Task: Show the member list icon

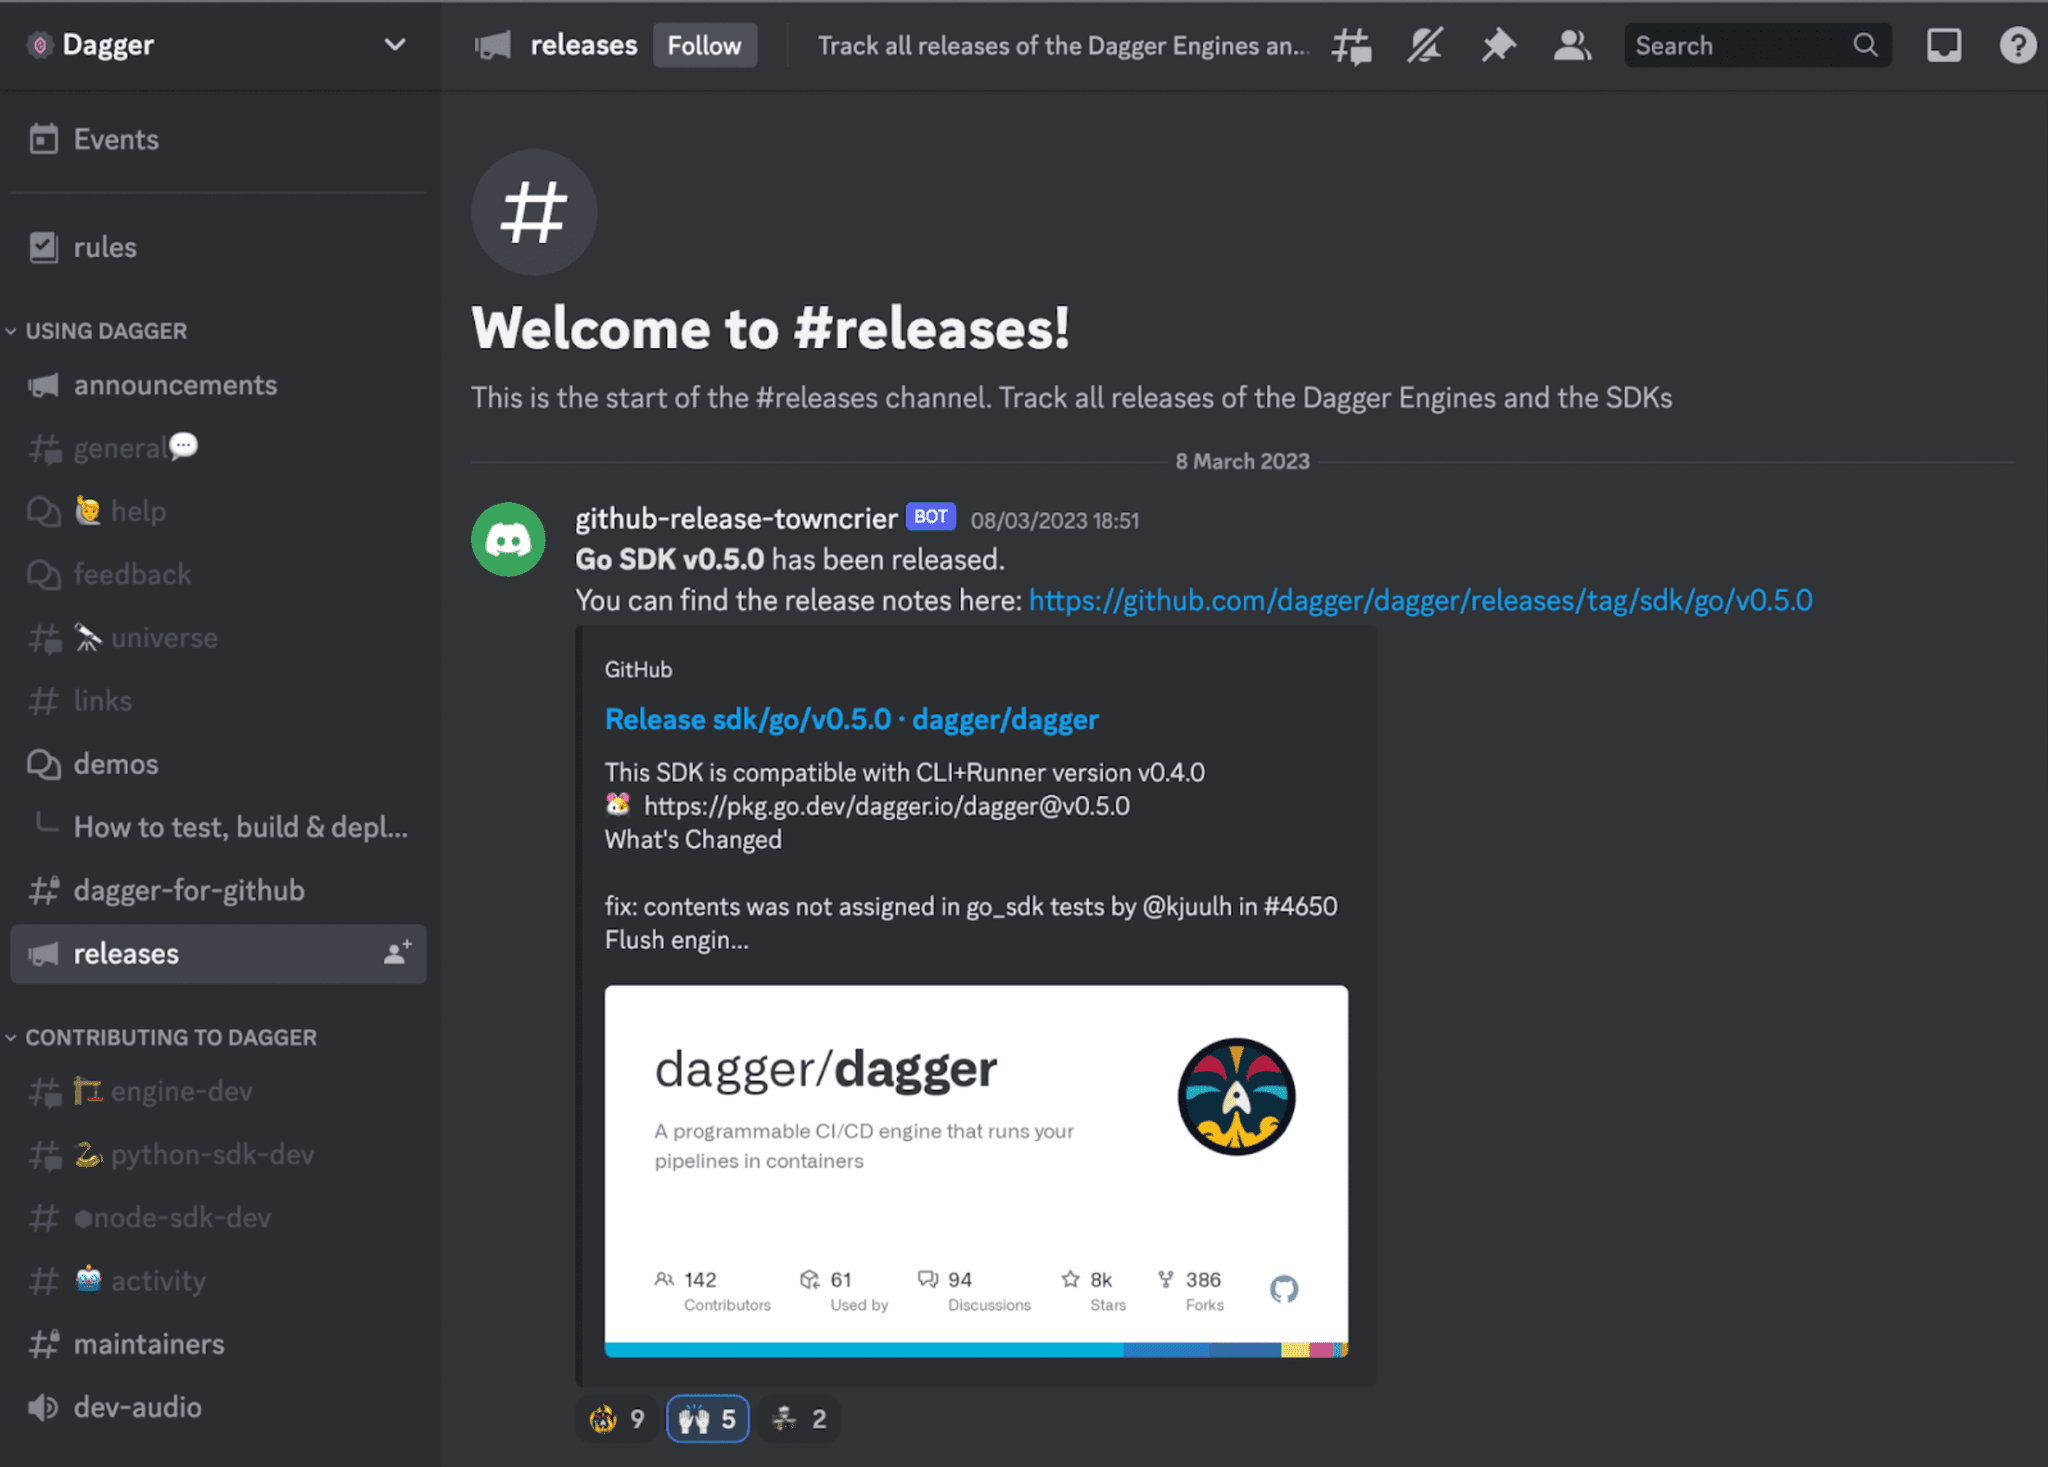Action: pyautogui.click(x=1571, y=45)
